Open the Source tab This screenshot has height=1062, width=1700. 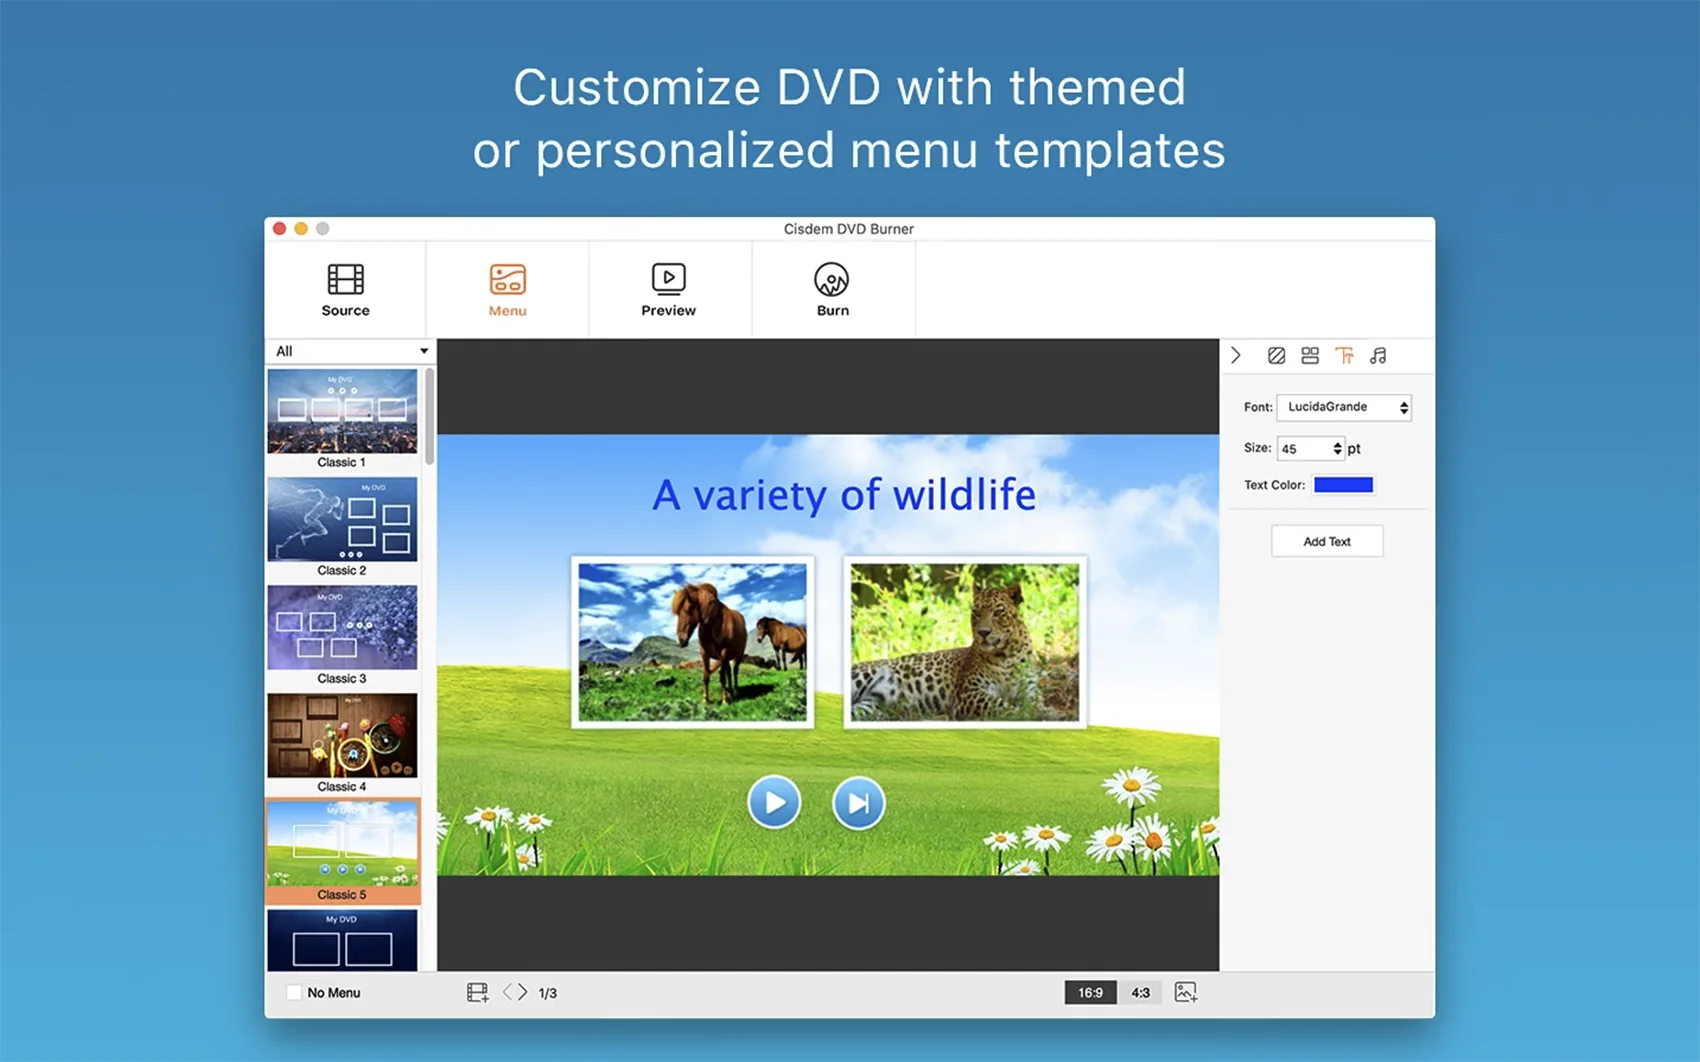click(x=345, y=289)
